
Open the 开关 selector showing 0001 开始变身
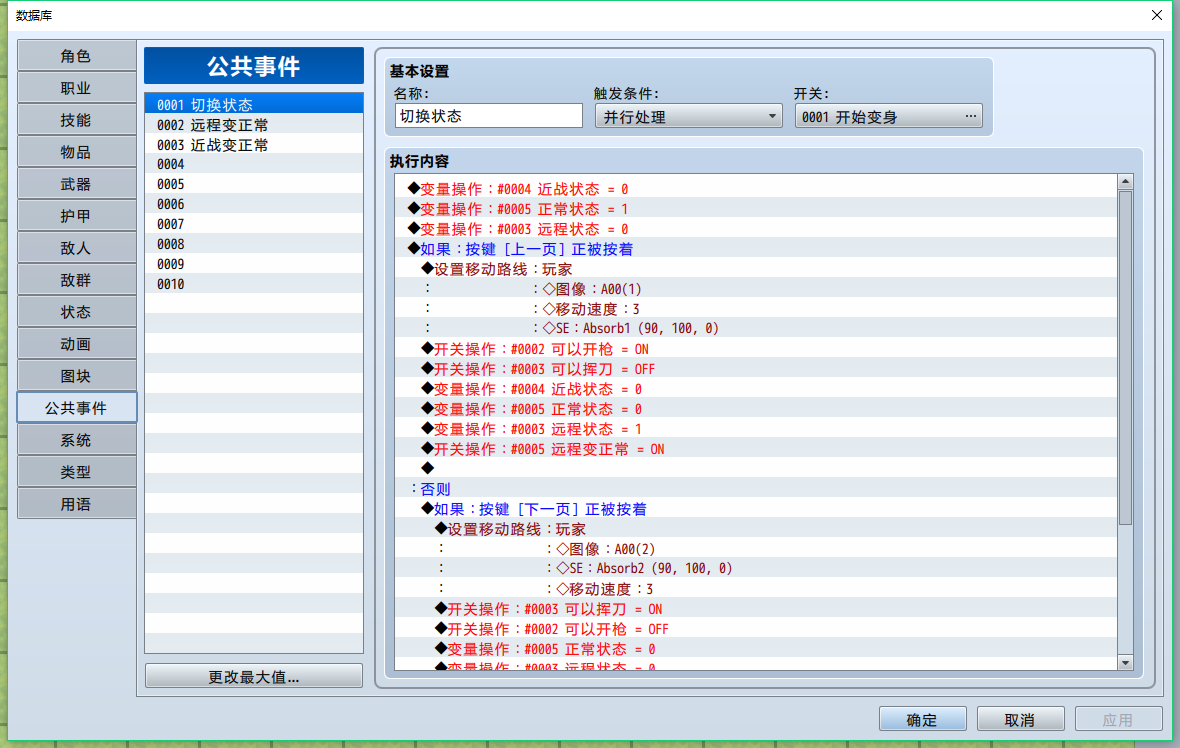click(x=888, y=116)
